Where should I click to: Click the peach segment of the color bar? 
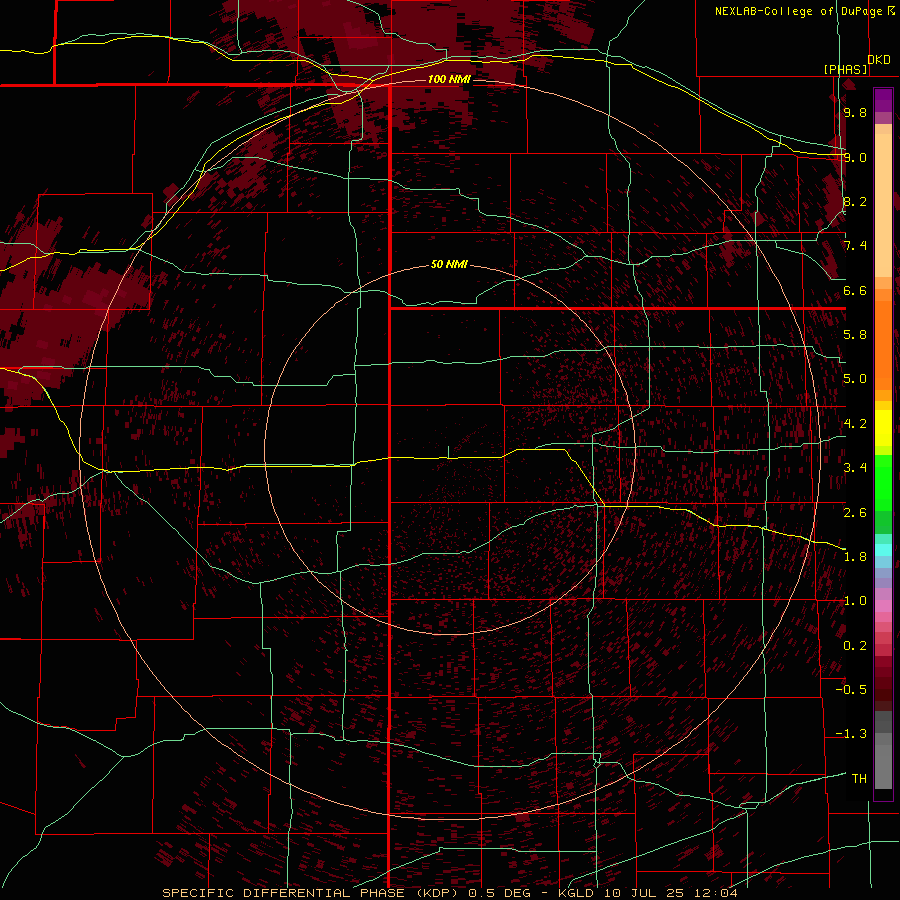click(x=883, y=207)
